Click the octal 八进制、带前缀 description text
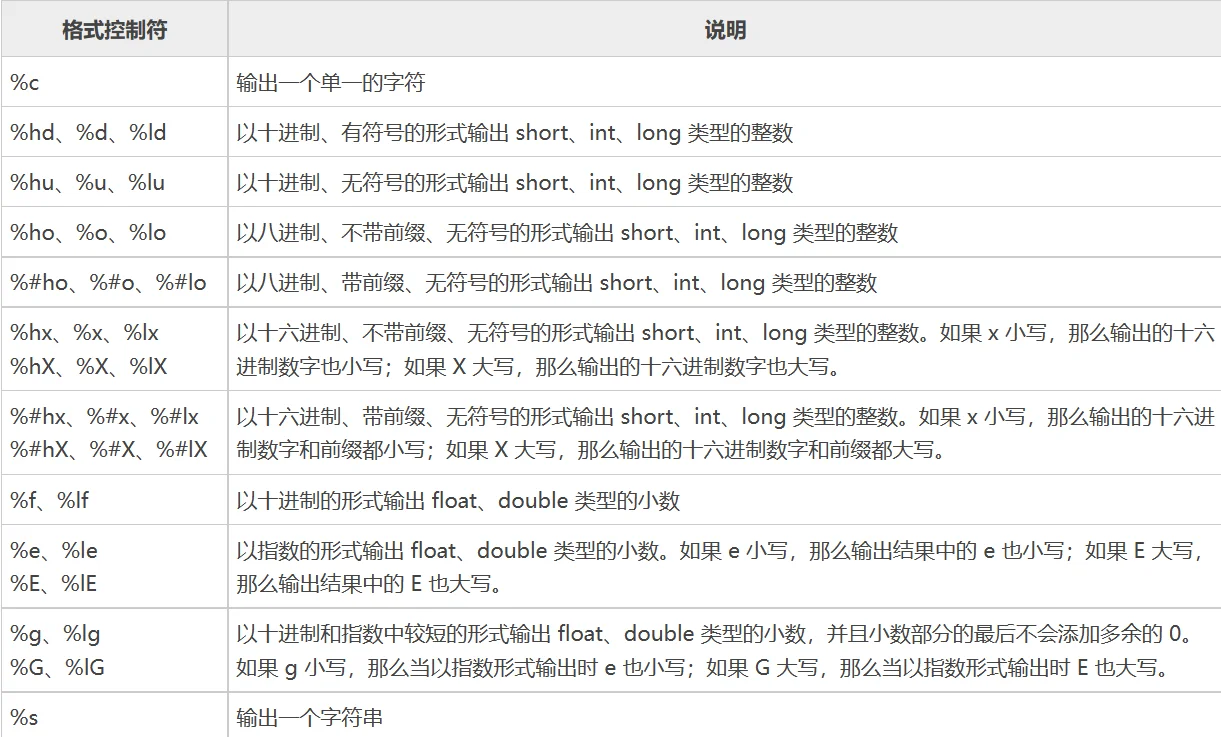Screen dimensions: 1221x737 tap(556, 282)
